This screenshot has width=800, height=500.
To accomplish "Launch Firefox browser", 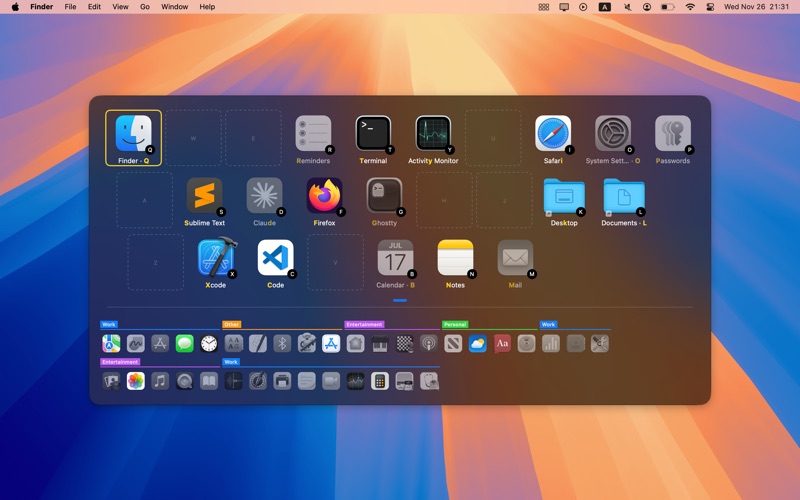I will pos(324,200).
